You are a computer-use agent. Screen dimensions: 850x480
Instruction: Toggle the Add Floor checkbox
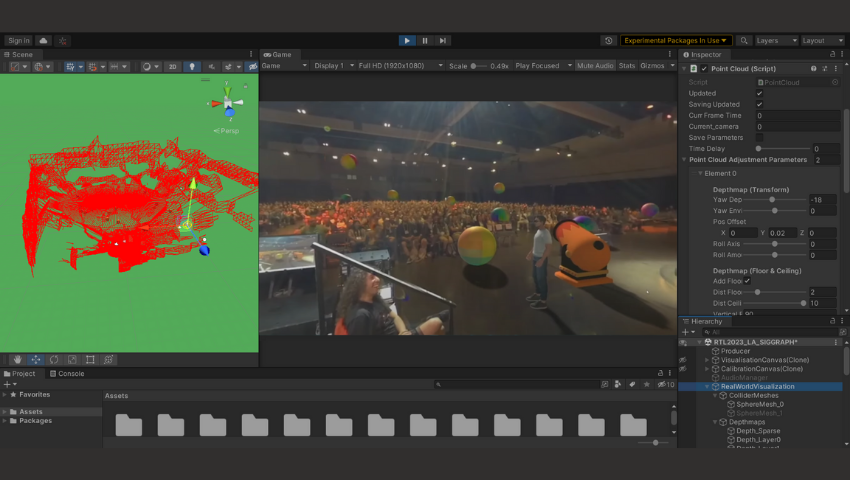coord(747,281)
